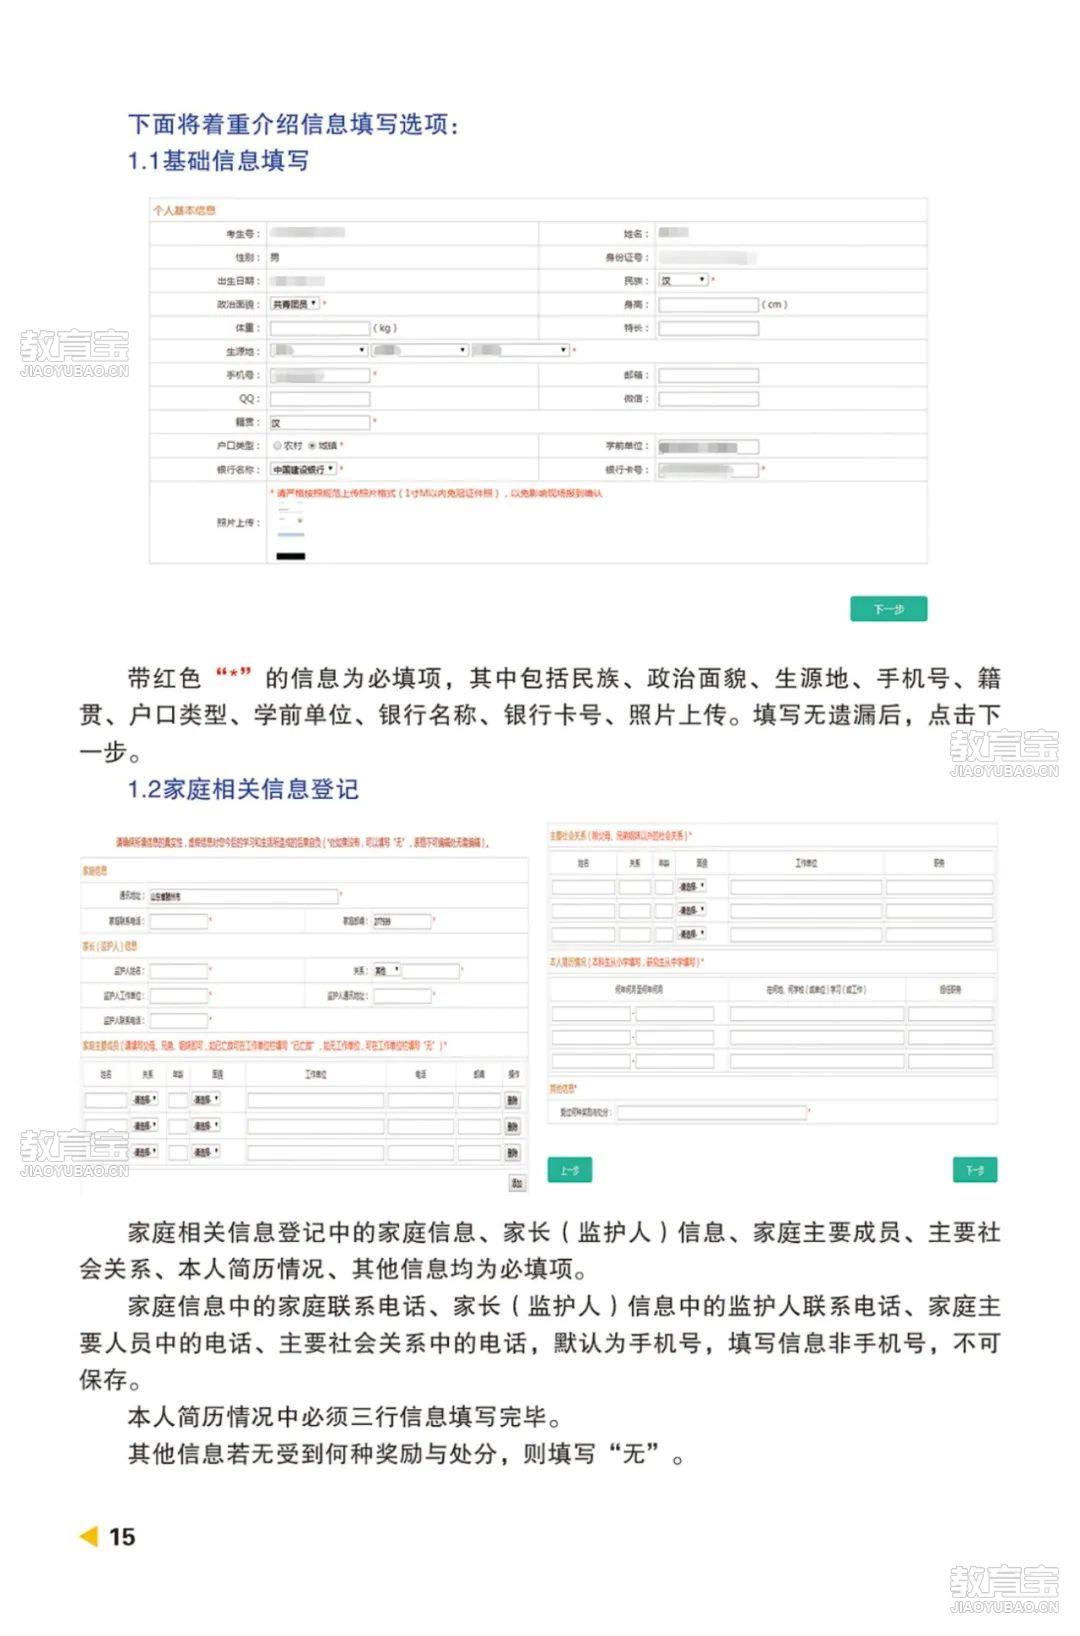Viewport: 1080px width, 1636px height.
Task: Open the first 生源地 dropdown
Action: (319, 351)
